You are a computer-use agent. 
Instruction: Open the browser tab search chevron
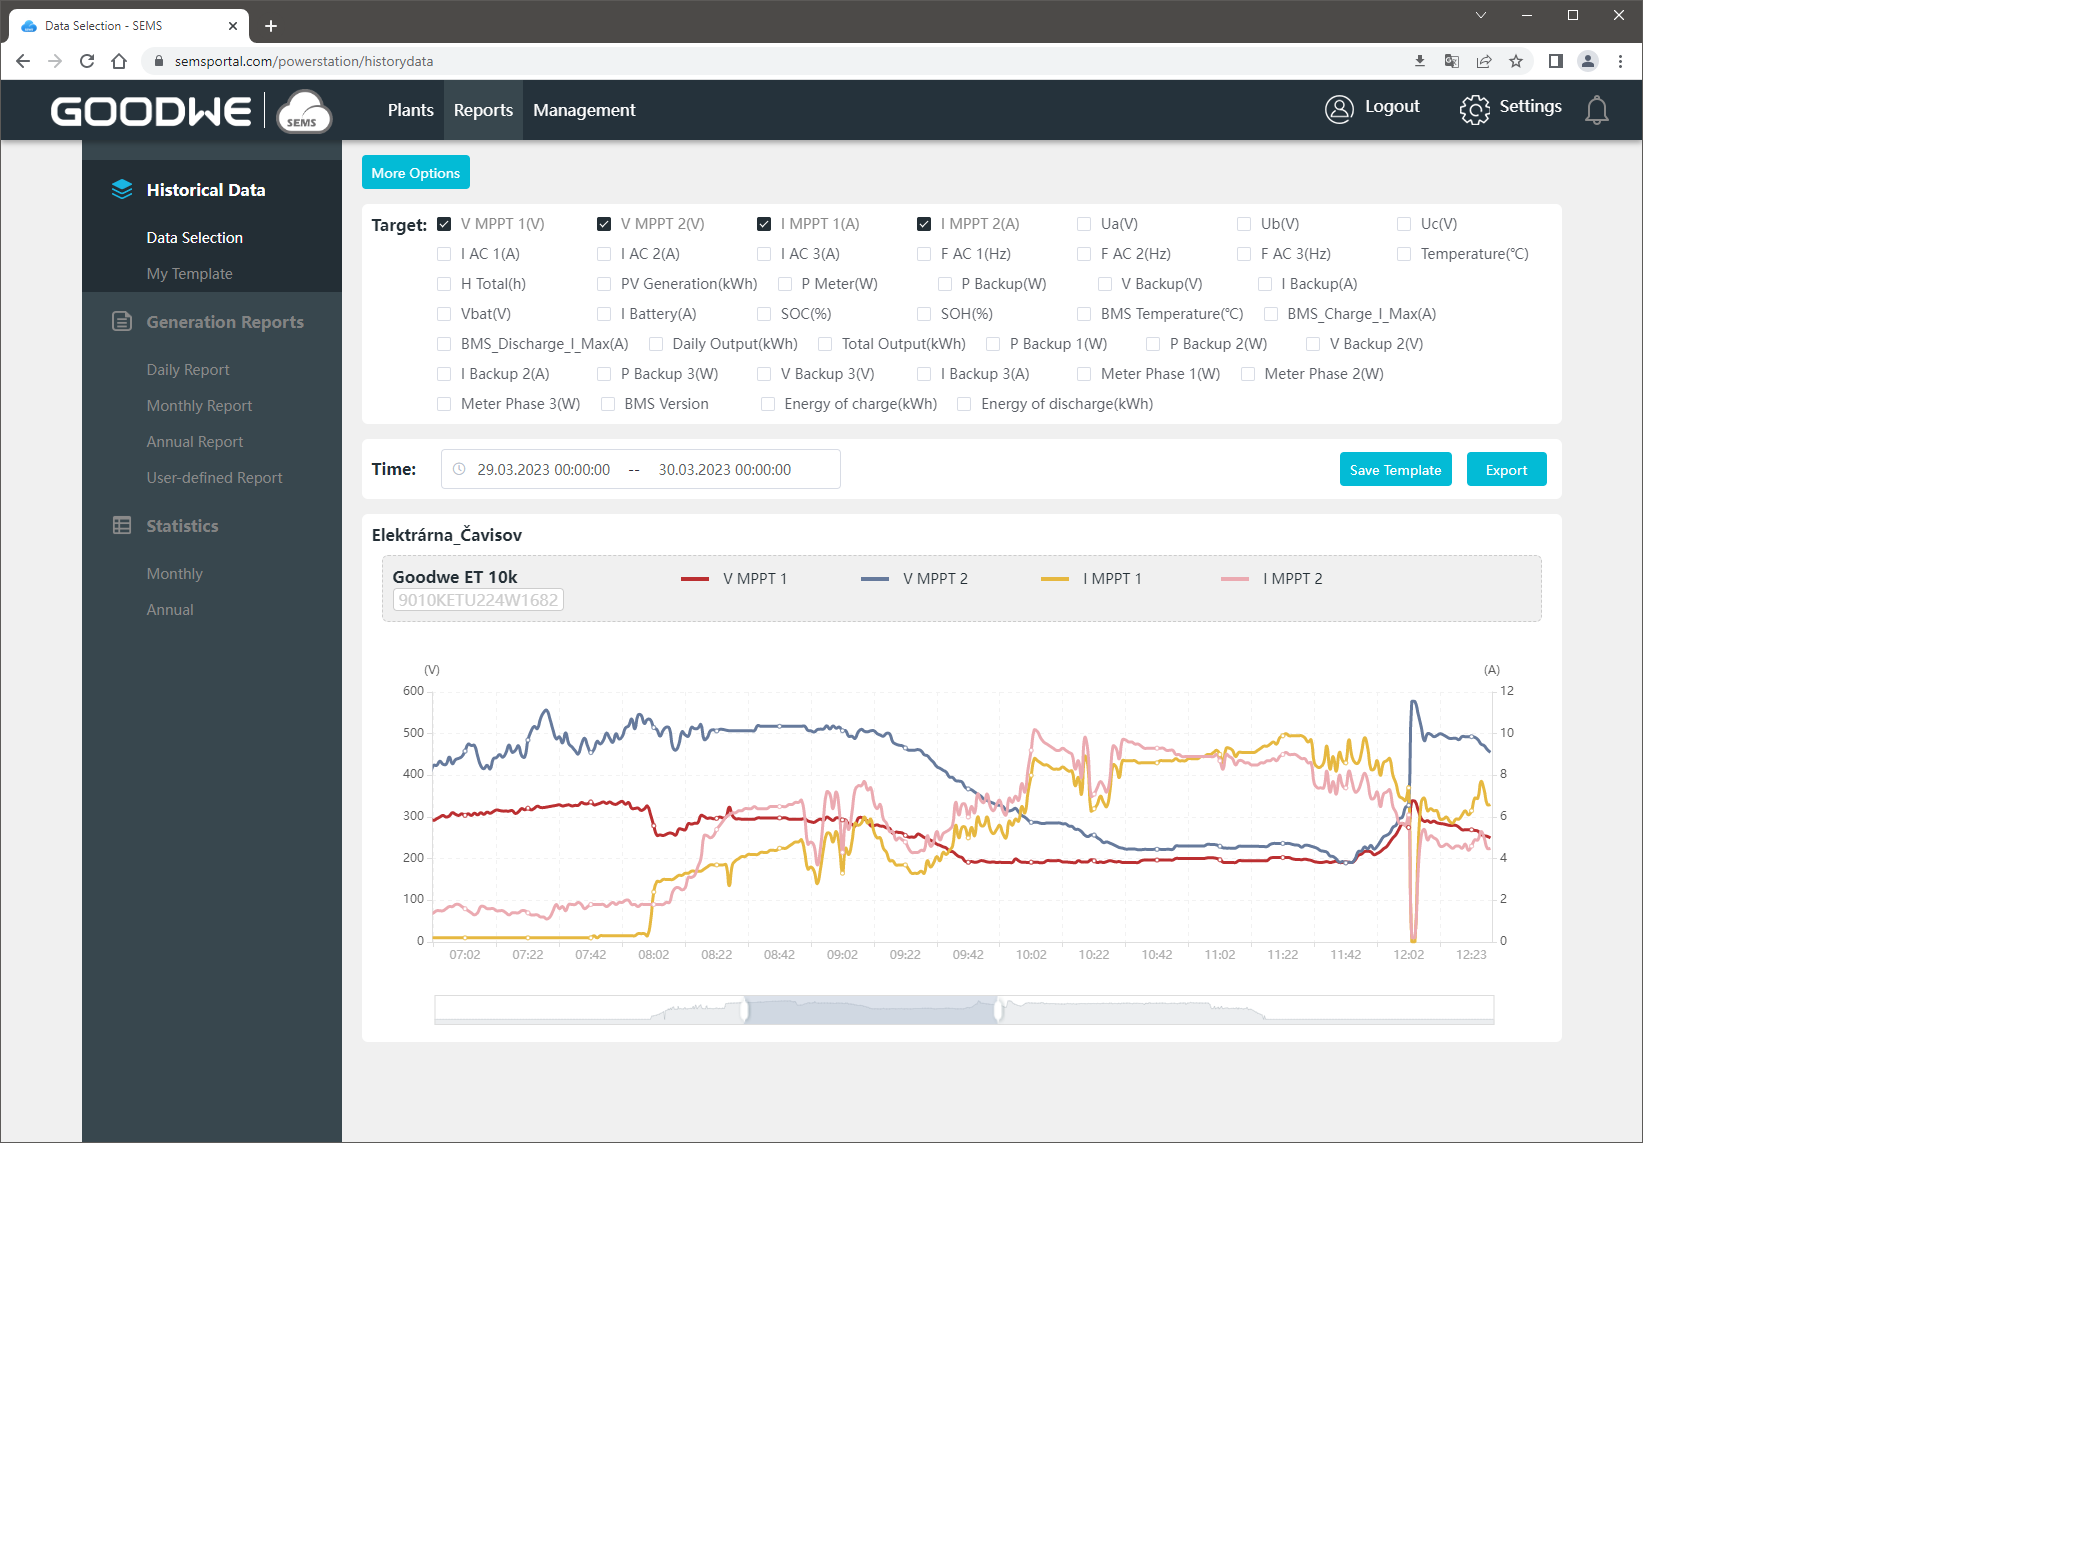(x=1481, y=15)
